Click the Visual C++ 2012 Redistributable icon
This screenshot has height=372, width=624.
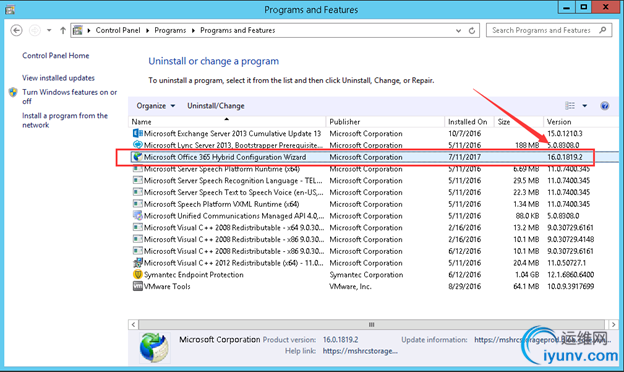[x=137, y=263]
